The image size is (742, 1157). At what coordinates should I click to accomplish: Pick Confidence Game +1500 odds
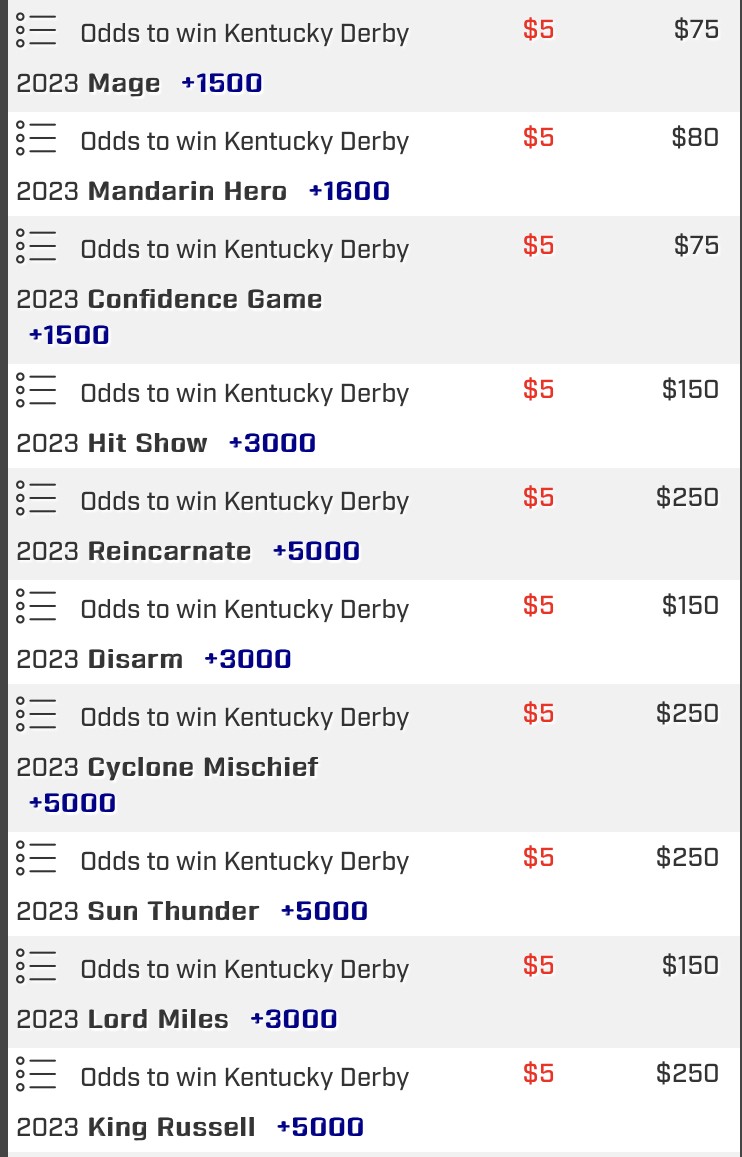coord(69,335)
